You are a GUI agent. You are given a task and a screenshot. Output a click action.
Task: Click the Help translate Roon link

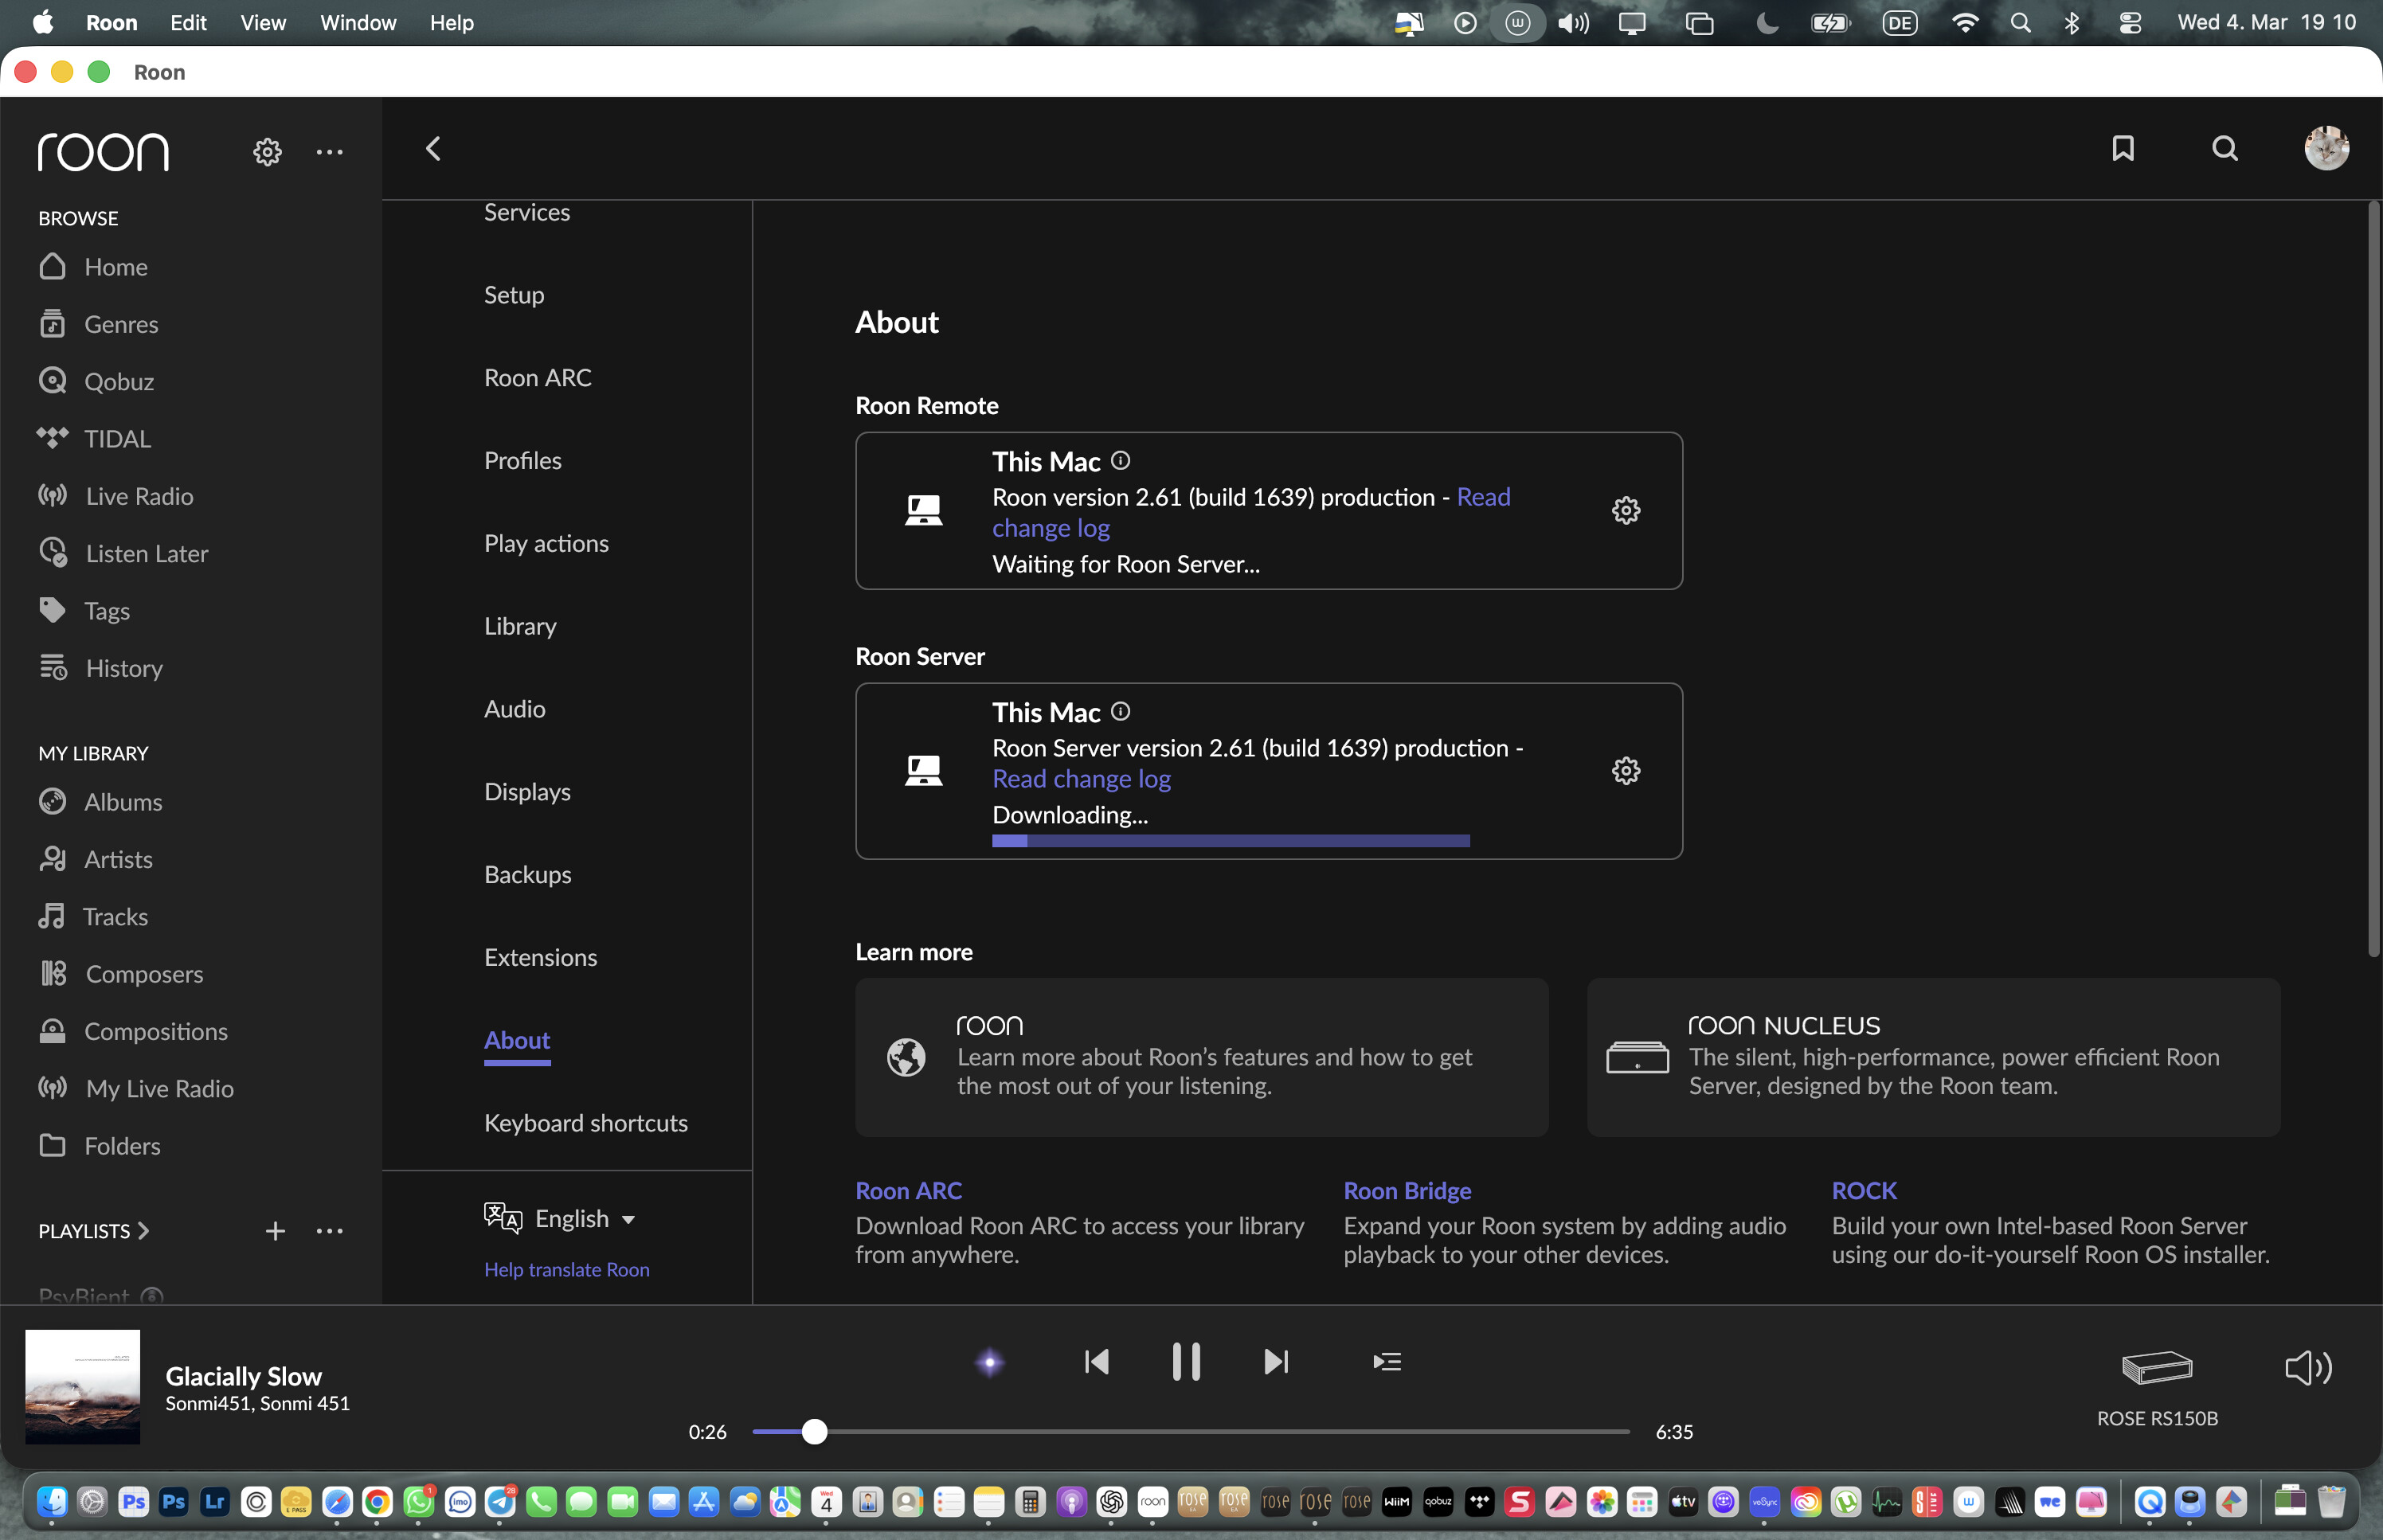click(x=566, y=1269)
